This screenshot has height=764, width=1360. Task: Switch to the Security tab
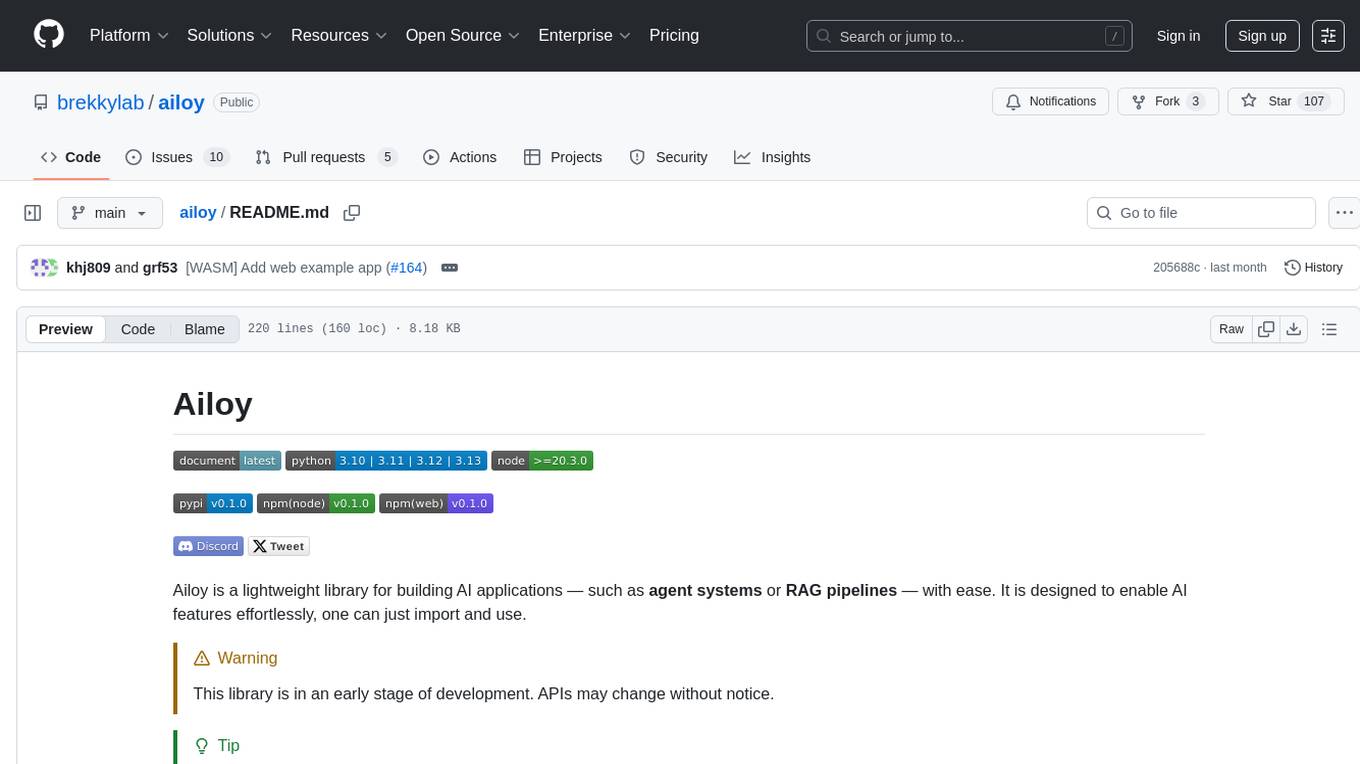[668, 157]
